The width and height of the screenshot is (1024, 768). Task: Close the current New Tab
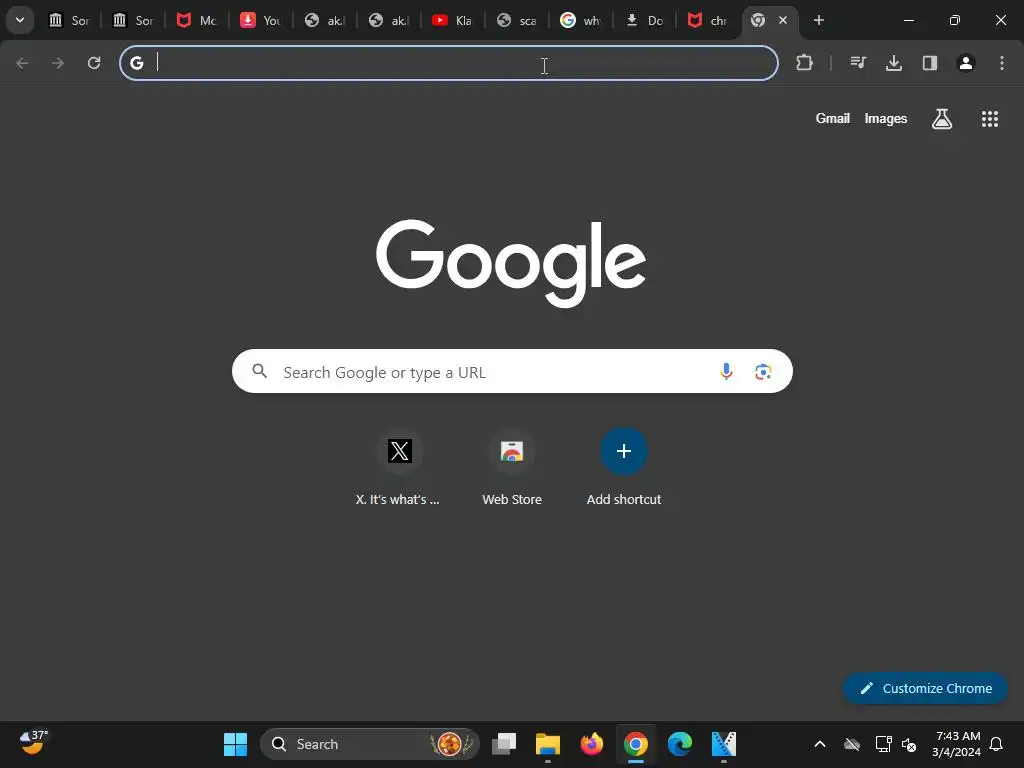(782, 20)
